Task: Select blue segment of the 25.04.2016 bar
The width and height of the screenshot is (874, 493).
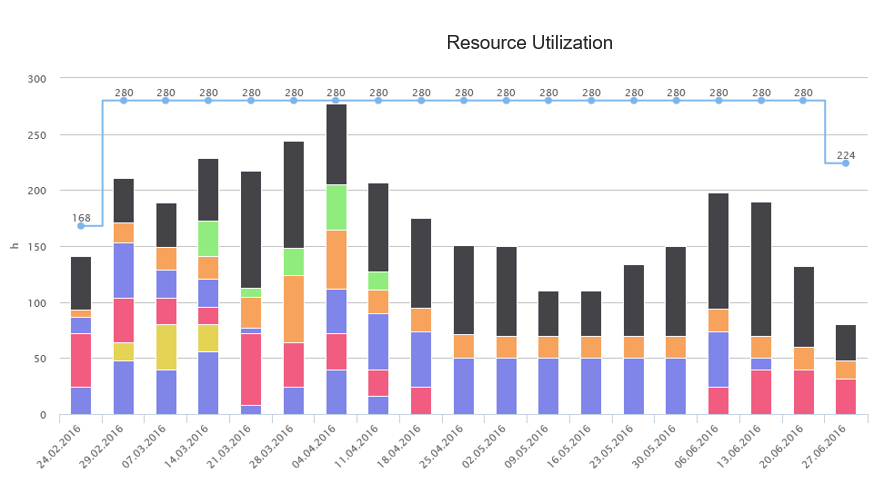Action: pyautogui.click(x=464, y=386)
